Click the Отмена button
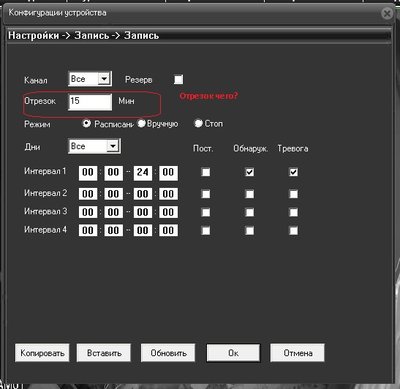This screenshot has height=389, width=400. tap(297, 353)
